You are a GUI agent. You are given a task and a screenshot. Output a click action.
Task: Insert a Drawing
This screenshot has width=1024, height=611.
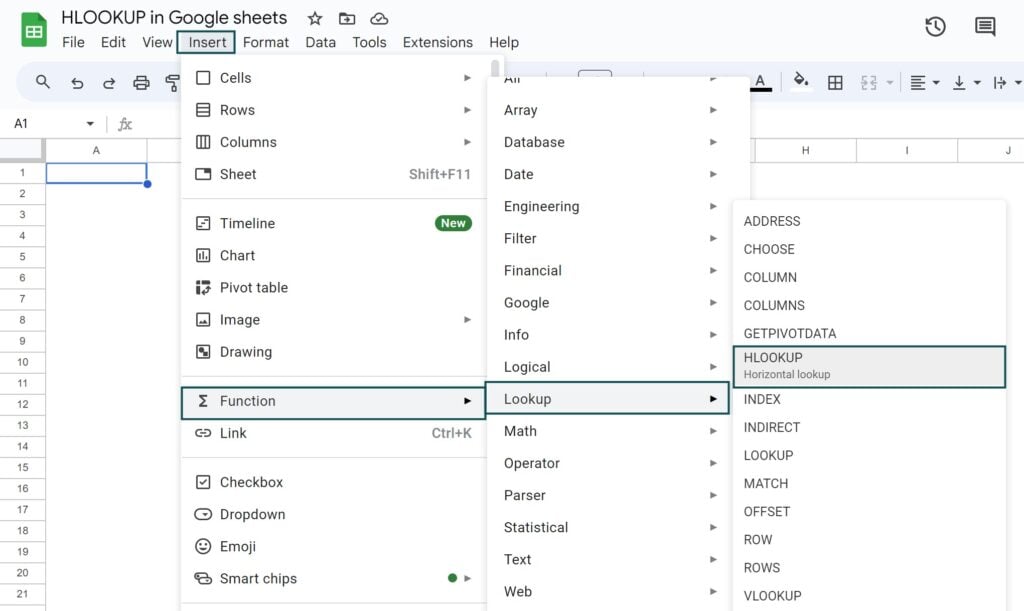click(333, 351)
